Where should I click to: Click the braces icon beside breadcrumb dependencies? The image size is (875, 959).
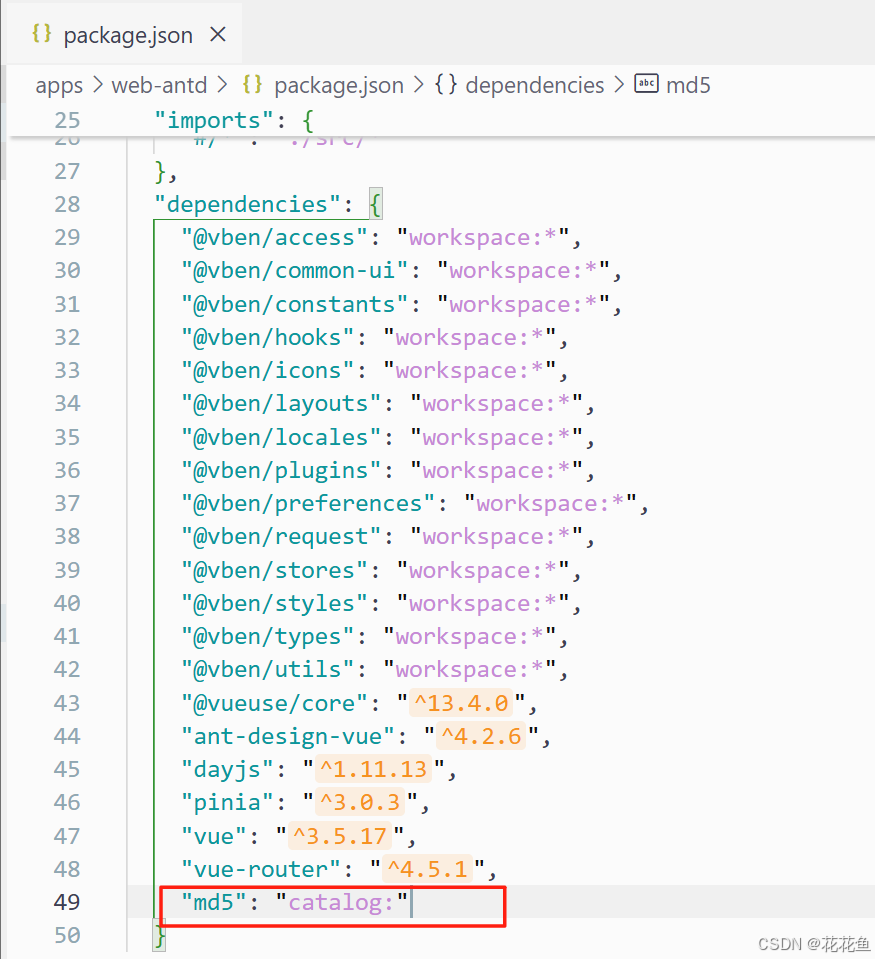pyautogui.click(x=446, y=84)
